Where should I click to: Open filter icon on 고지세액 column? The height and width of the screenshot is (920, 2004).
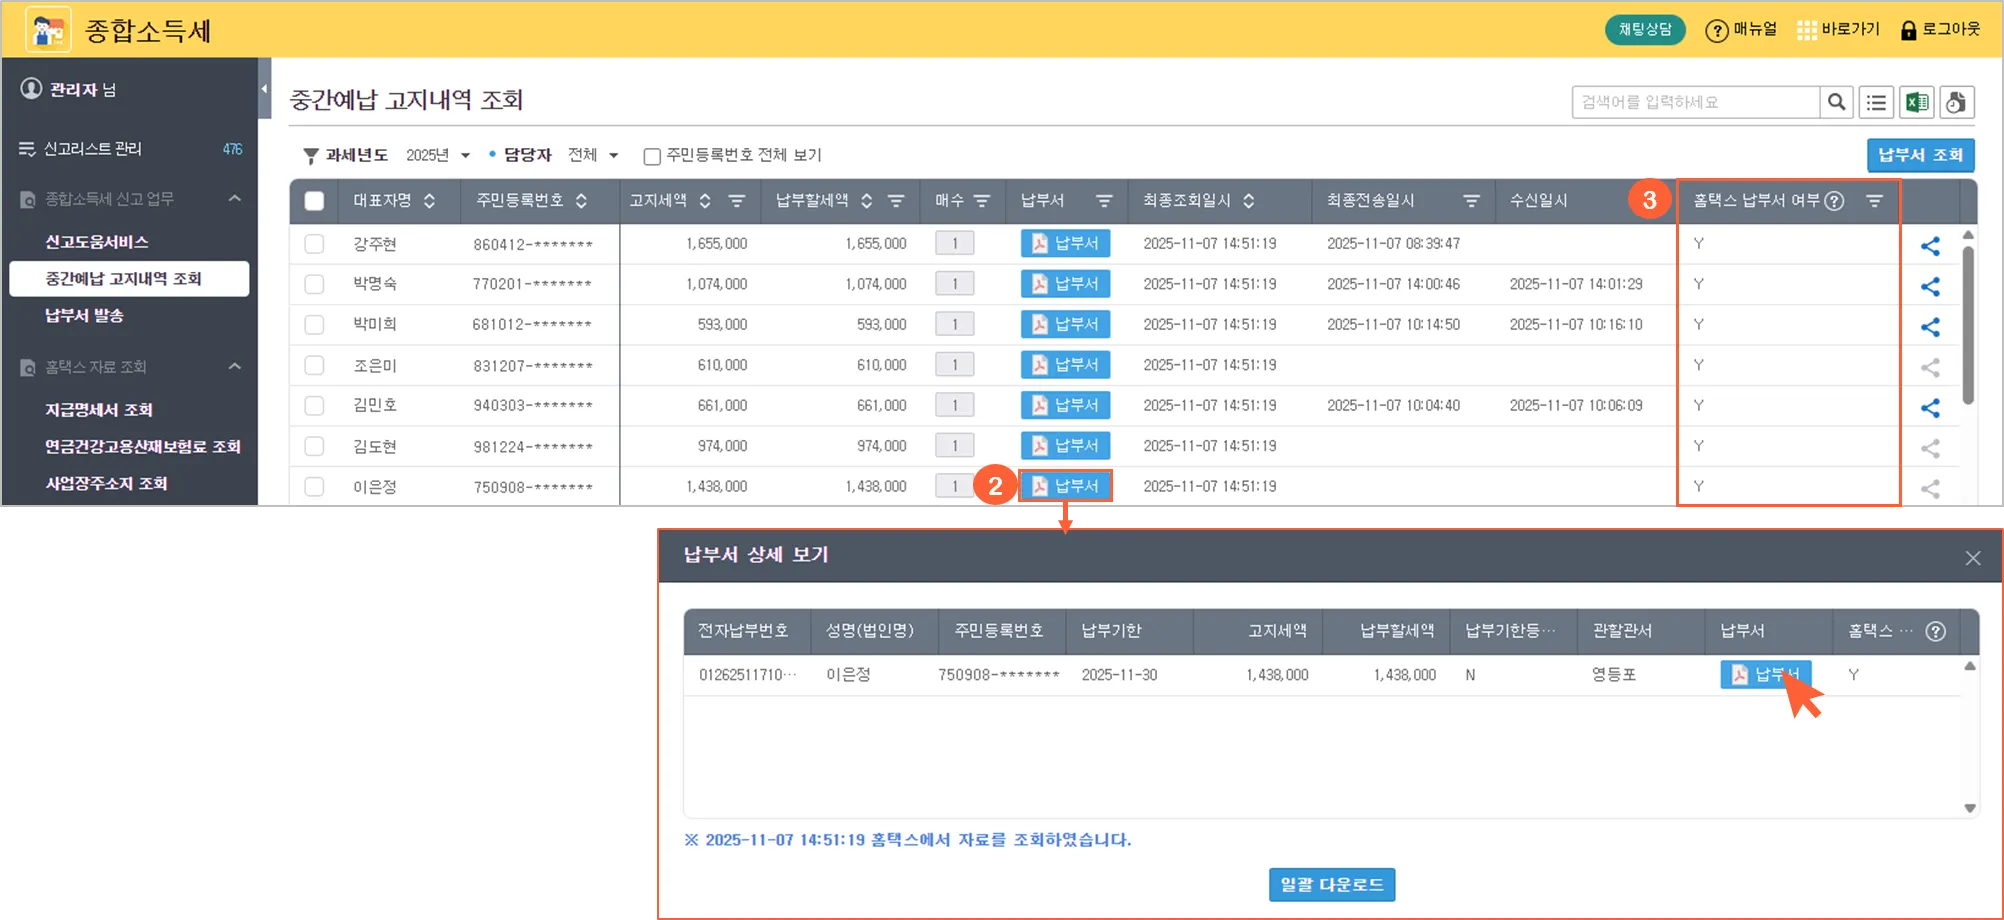pyautogui.click(x=737, y=201)
